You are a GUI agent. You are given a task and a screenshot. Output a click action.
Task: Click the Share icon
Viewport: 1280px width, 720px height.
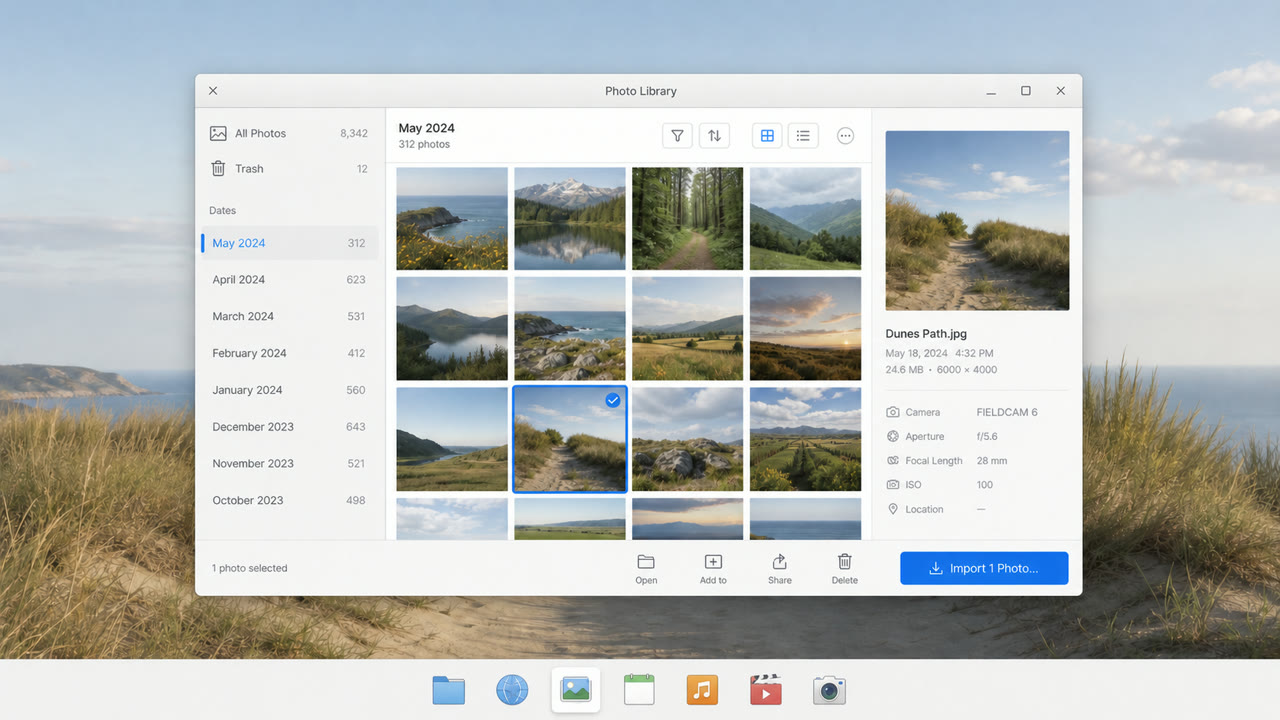click(x=780, y=562)
